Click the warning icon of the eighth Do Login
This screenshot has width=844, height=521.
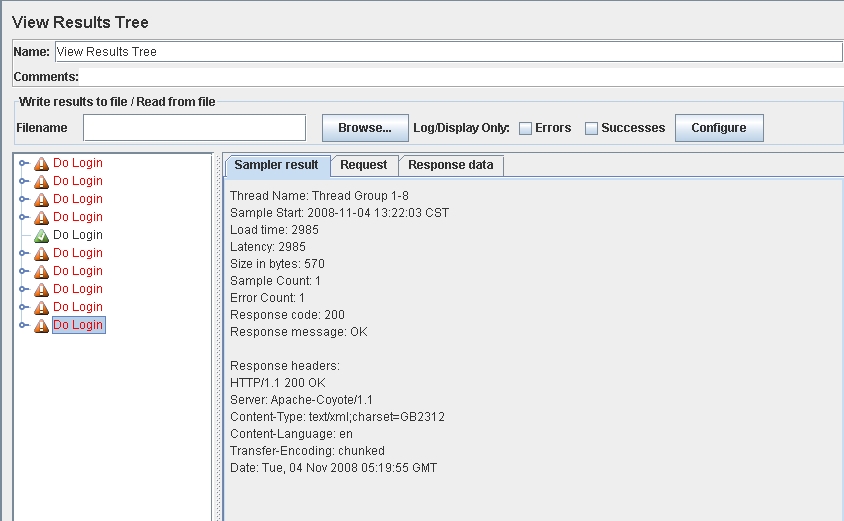tap(41, 290)
